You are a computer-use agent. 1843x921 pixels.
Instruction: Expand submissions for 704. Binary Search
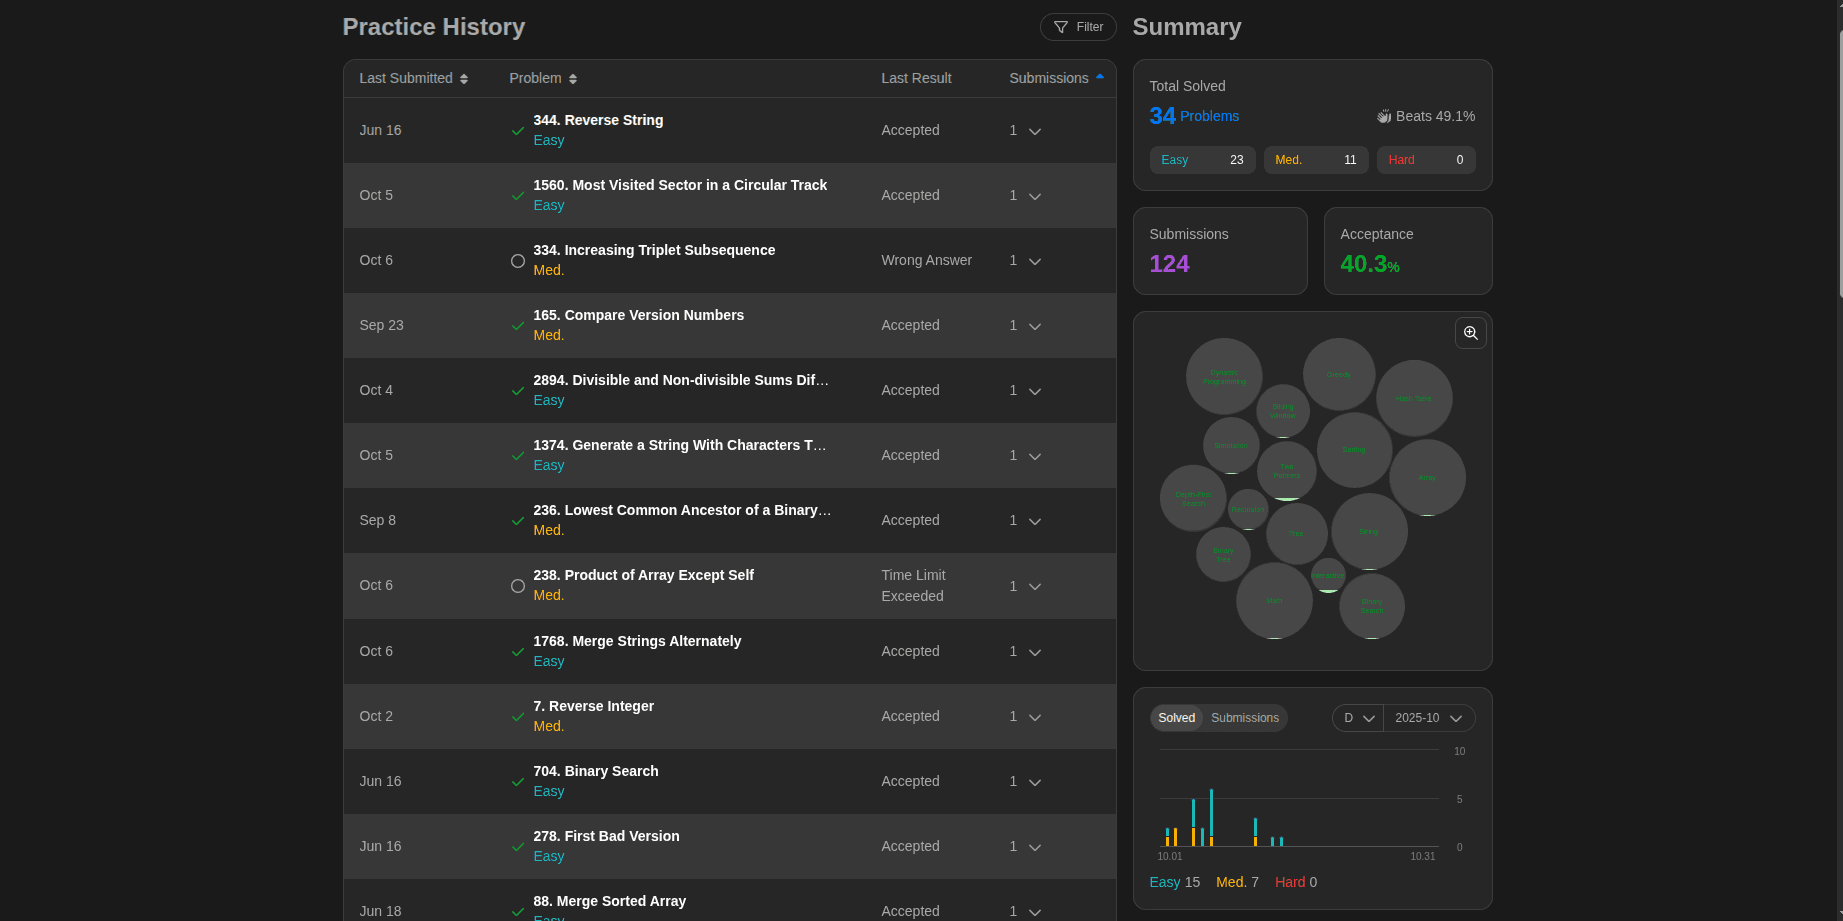(1035, 782)
